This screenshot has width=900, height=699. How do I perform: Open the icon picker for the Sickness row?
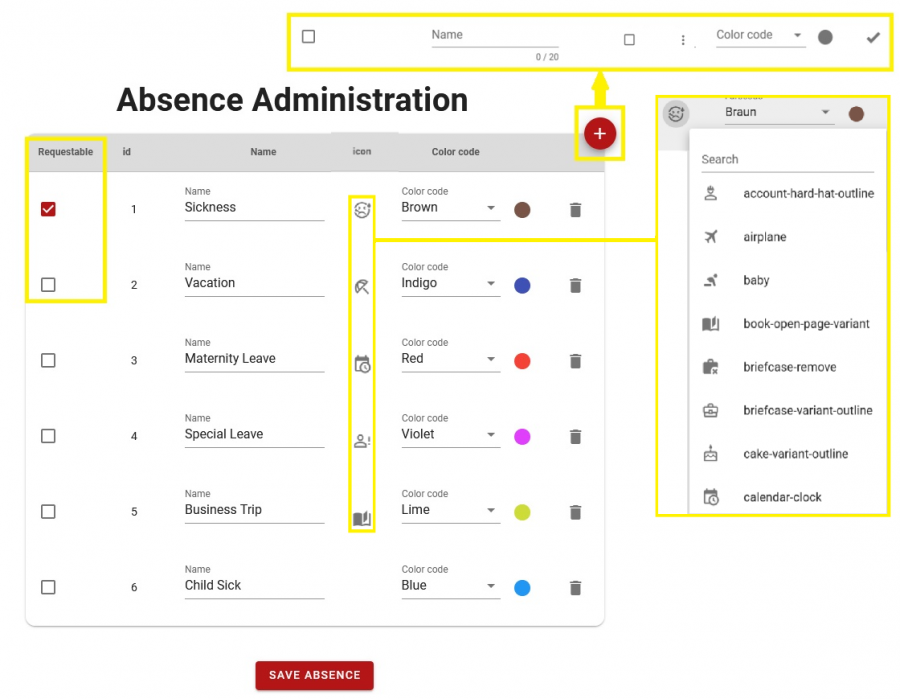pos(362,209)
